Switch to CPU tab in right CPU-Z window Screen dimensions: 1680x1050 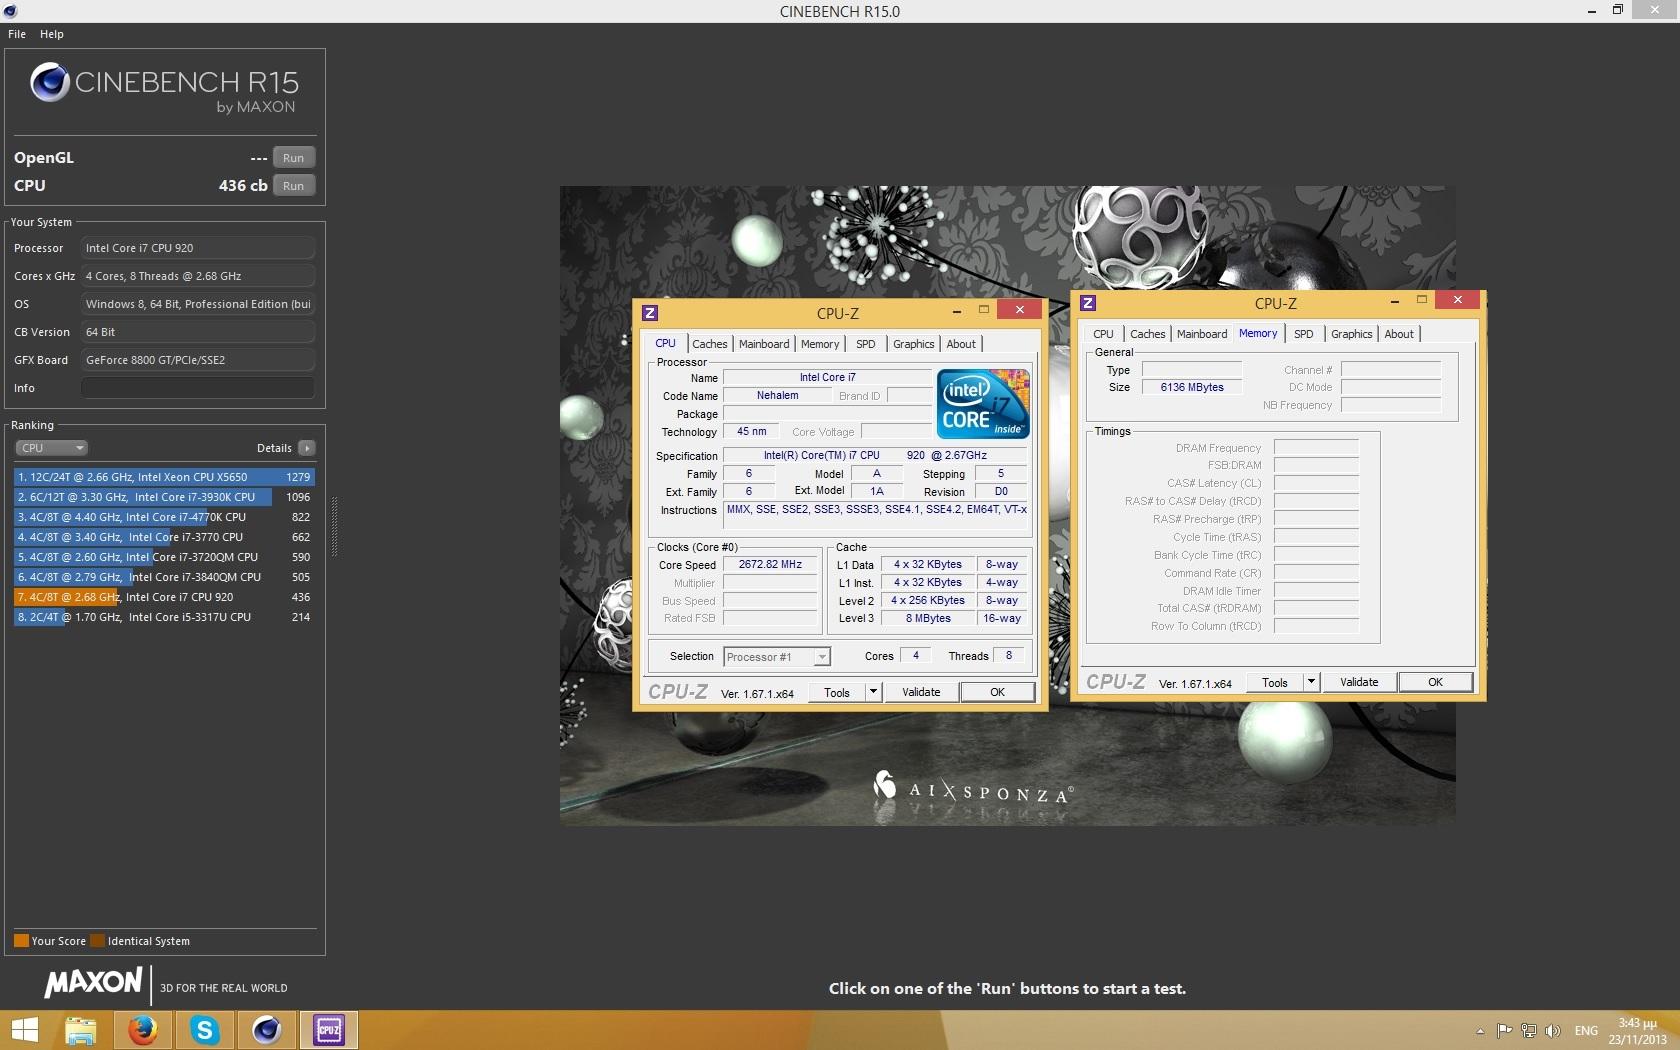click(x=1103, y=334)
